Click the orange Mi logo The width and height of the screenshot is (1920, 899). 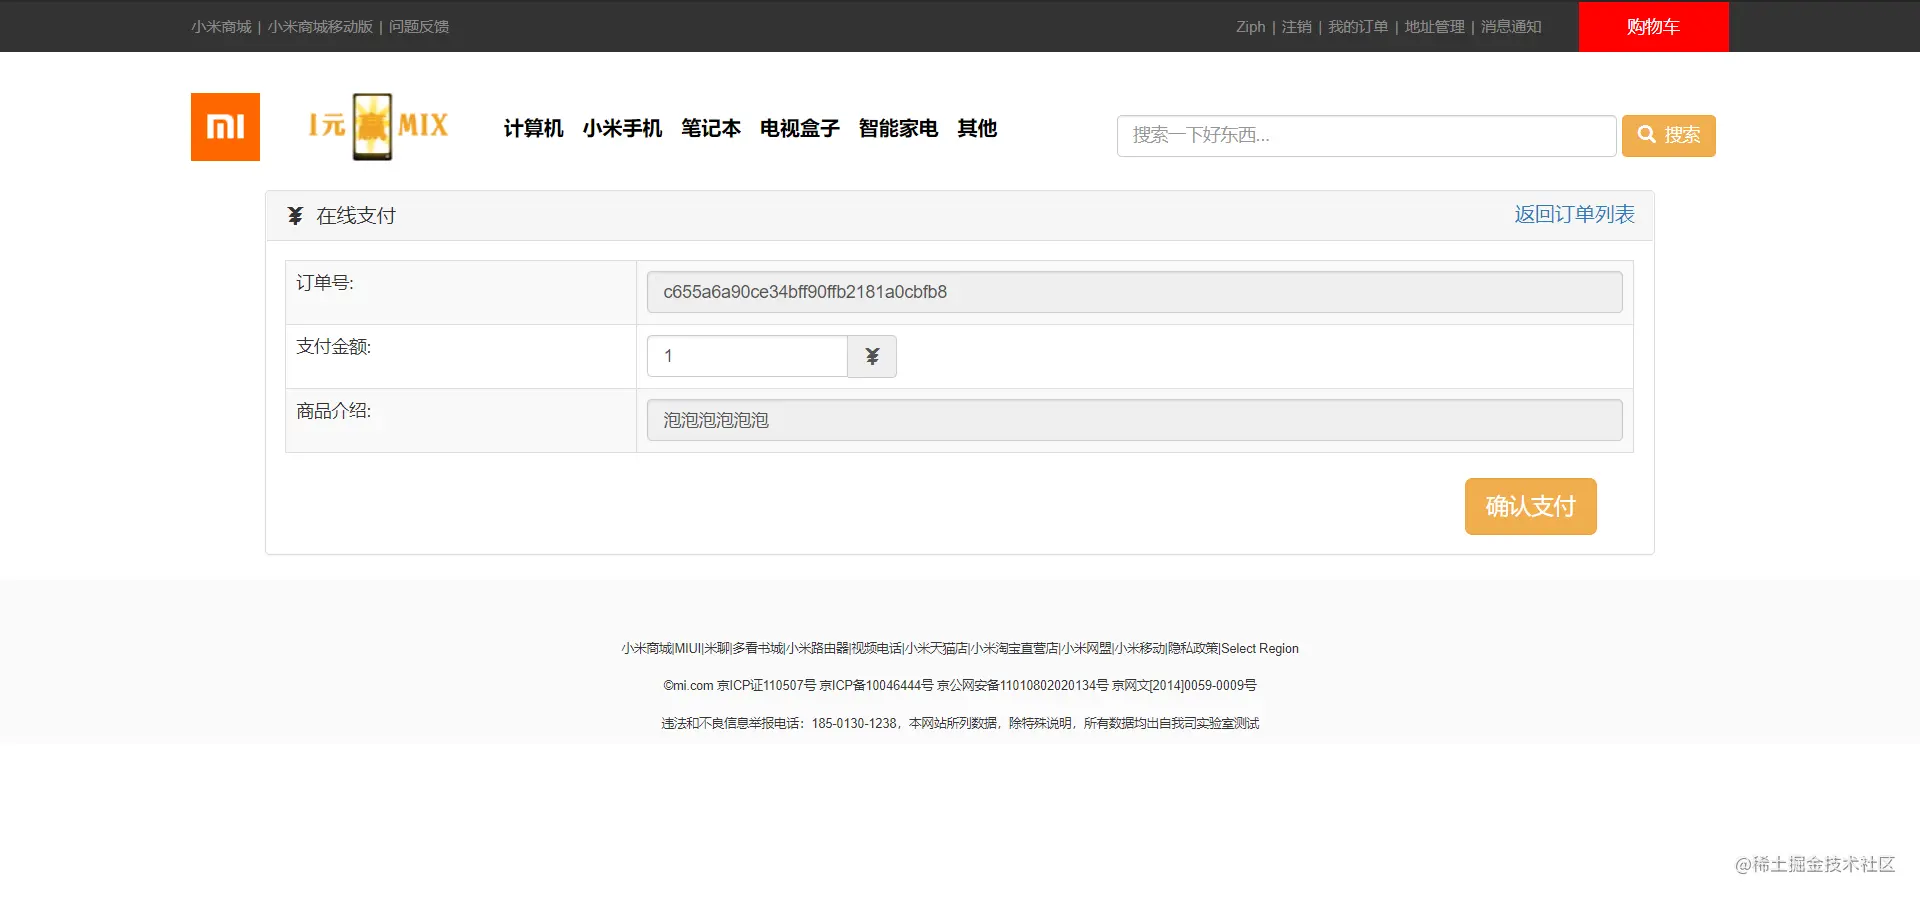225,127
